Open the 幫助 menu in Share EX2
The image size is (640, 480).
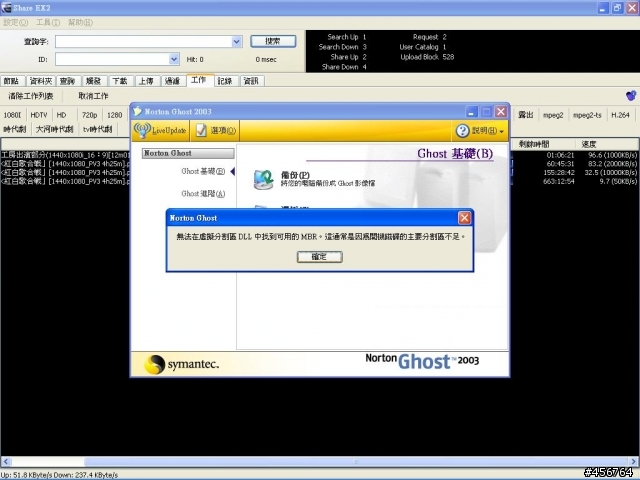80,22
